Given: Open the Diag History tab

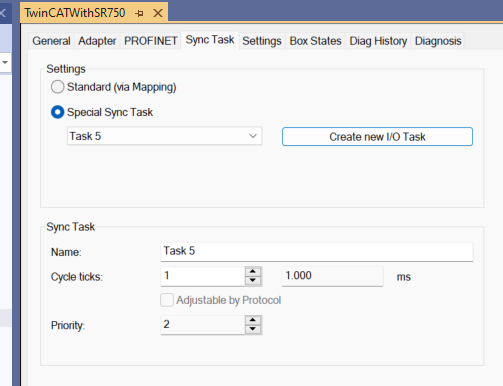Looking at the screenshot, I should coord(378,41).
